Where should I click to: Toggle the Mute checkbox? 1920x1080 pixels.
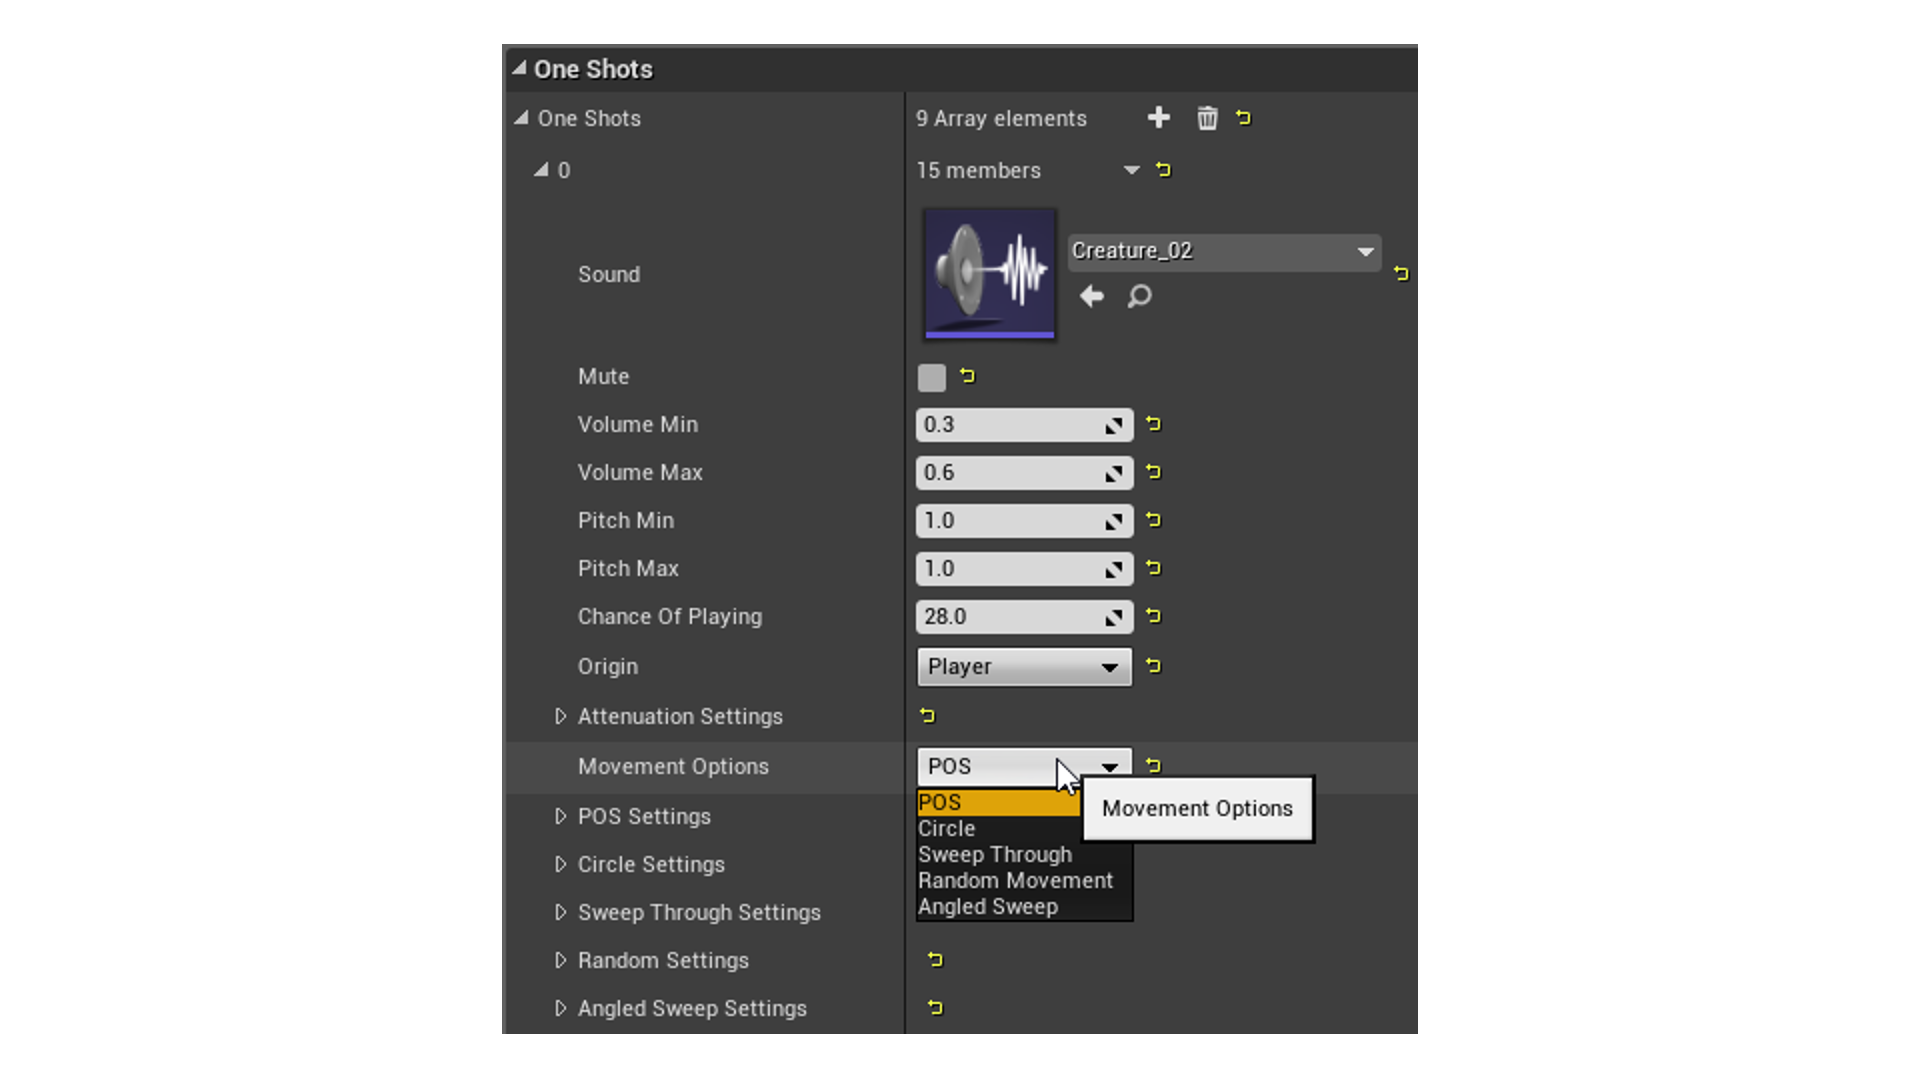[931, 377]
